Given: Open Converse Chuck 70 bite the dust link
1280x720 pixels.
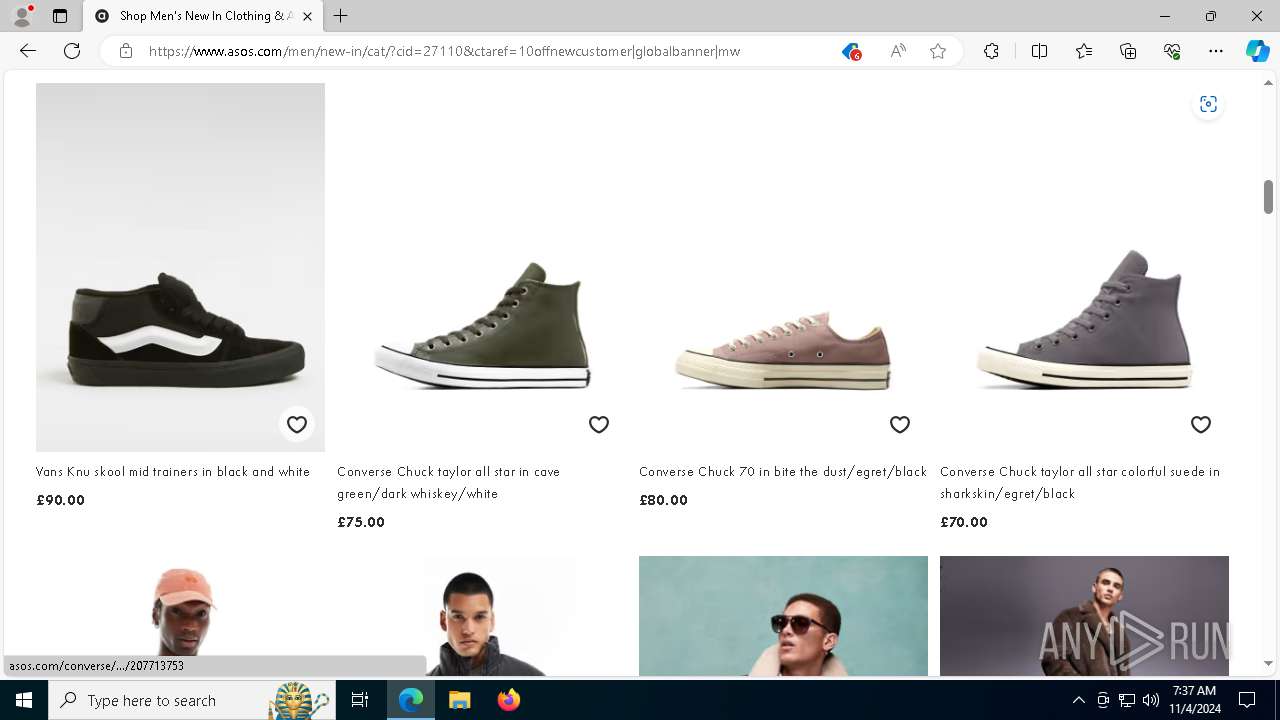Looking at the screenshot, I should (x=783, y=472).
